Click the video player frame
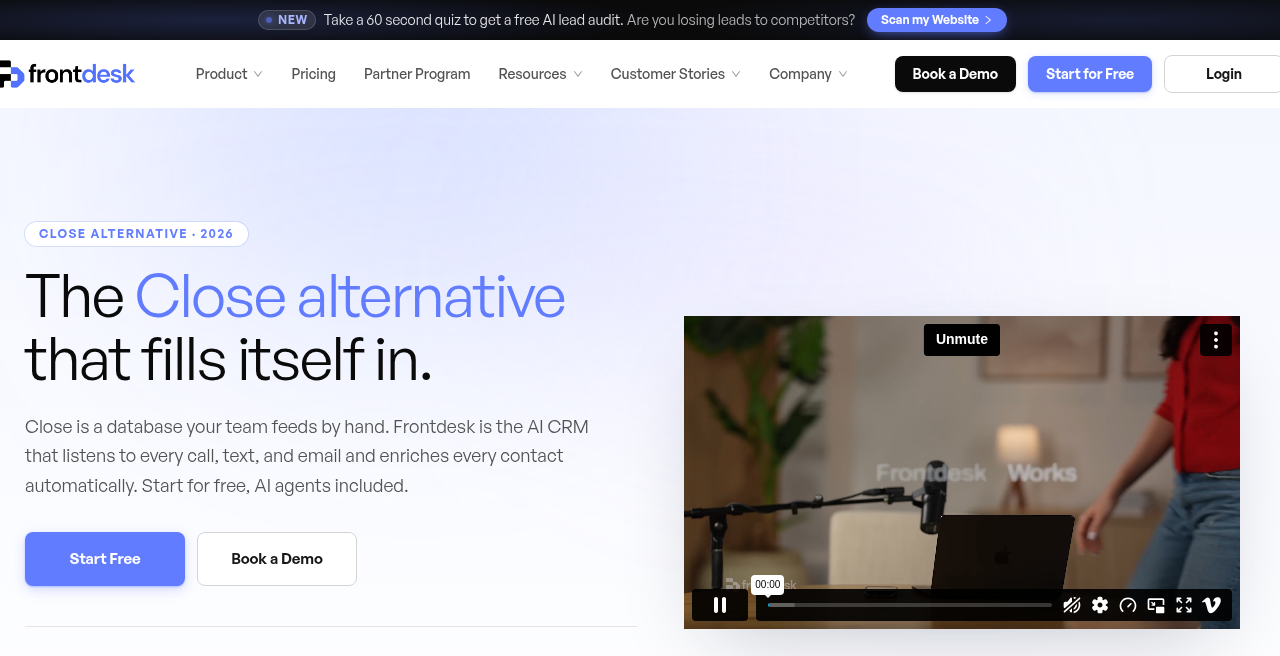 [x=962, y=472]
